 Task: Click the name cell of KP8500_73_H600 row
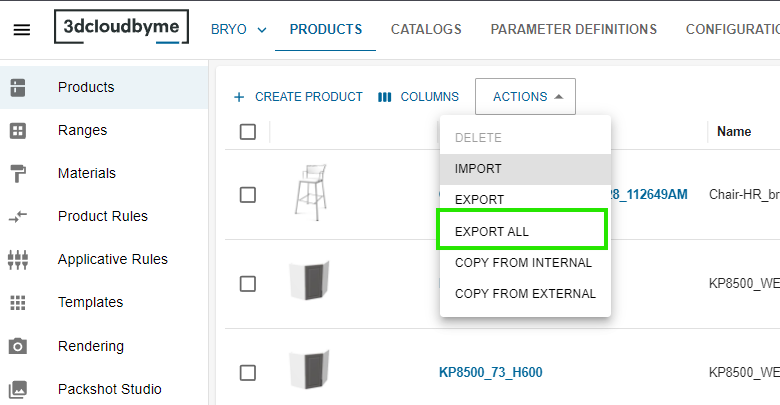(x=744, y=373)
